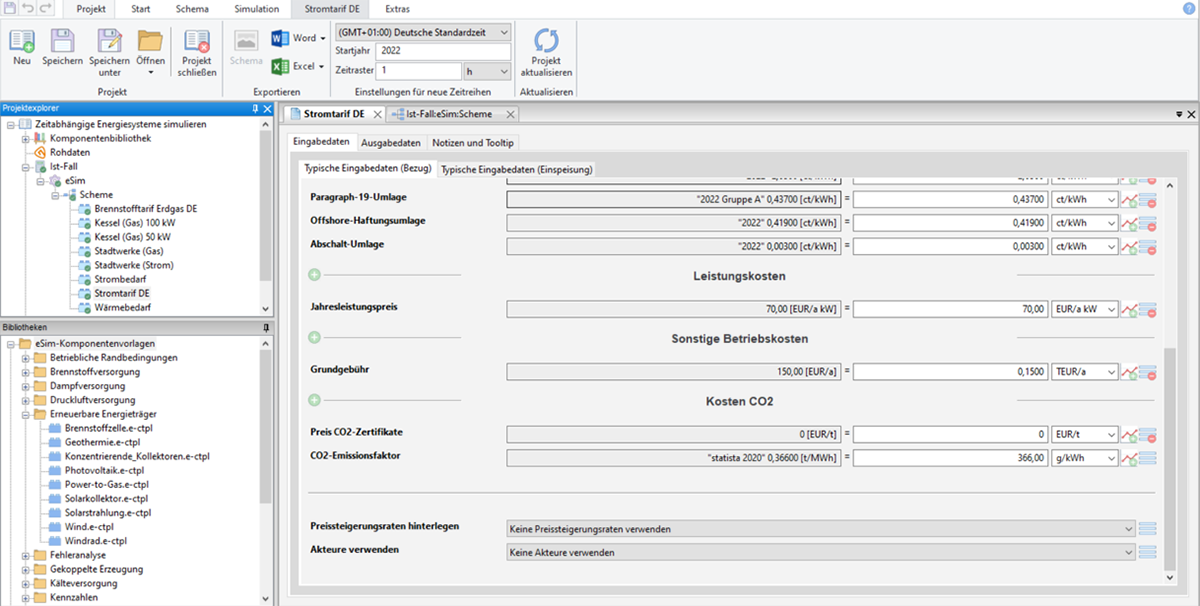Click list icon beside Akteure verwenden dropdown
The width and height of the screenshot is (1200, 606).
click(x=1147, y=551)
